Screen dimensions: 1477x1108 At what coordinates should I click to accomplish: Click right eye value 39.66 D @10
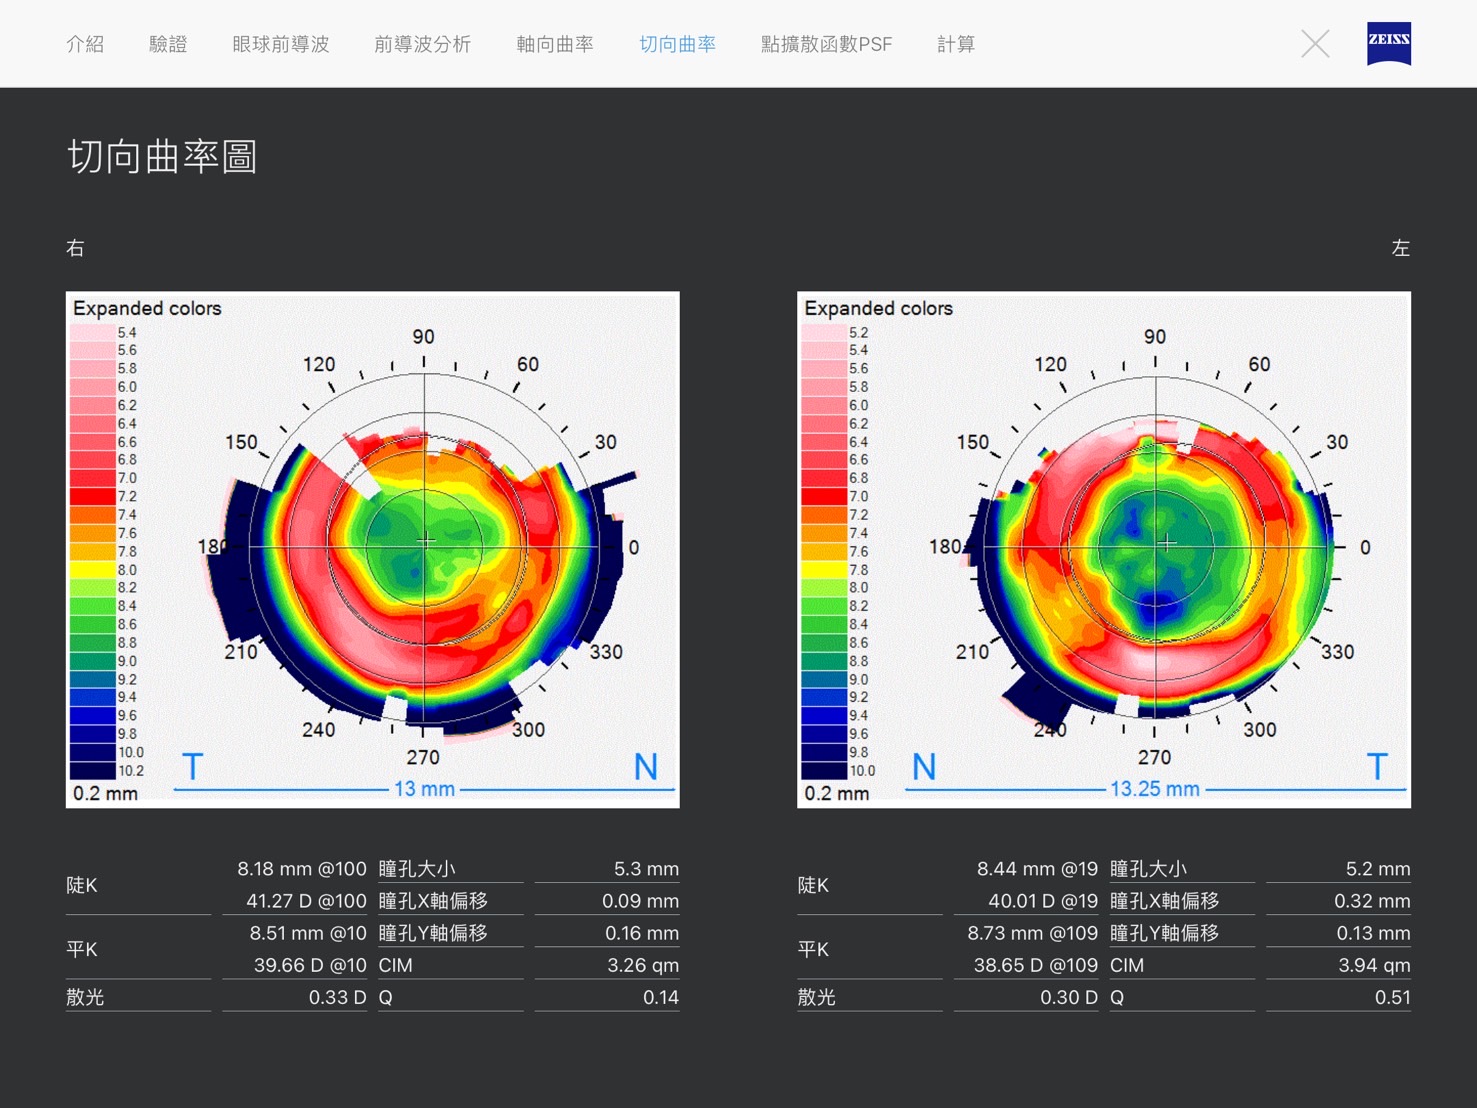(310, 965)
